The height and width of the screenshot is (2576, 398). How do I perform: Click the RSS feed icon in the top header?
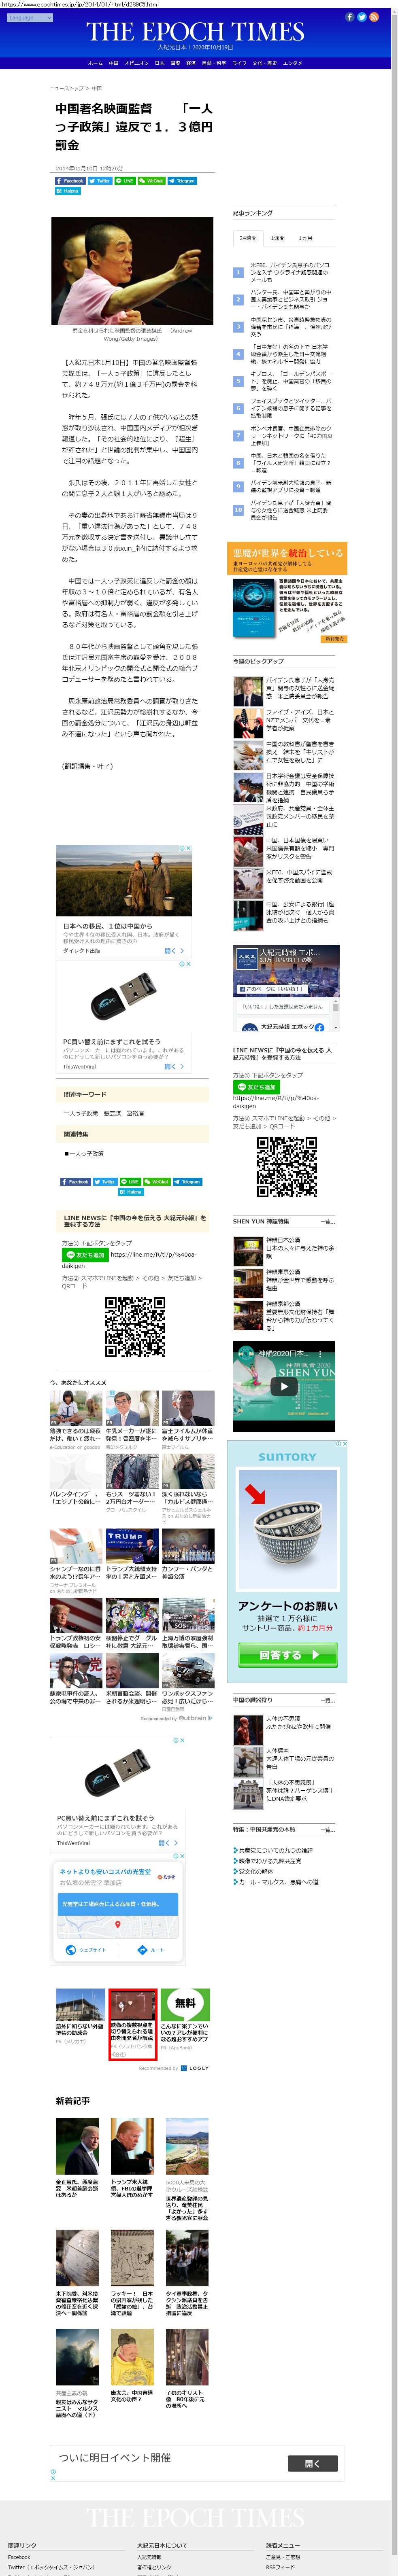point(374,17)
